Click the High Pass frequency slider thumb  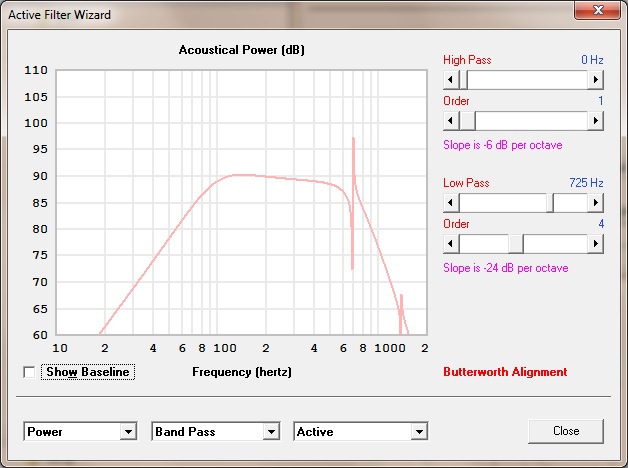(x=463, y=80)
